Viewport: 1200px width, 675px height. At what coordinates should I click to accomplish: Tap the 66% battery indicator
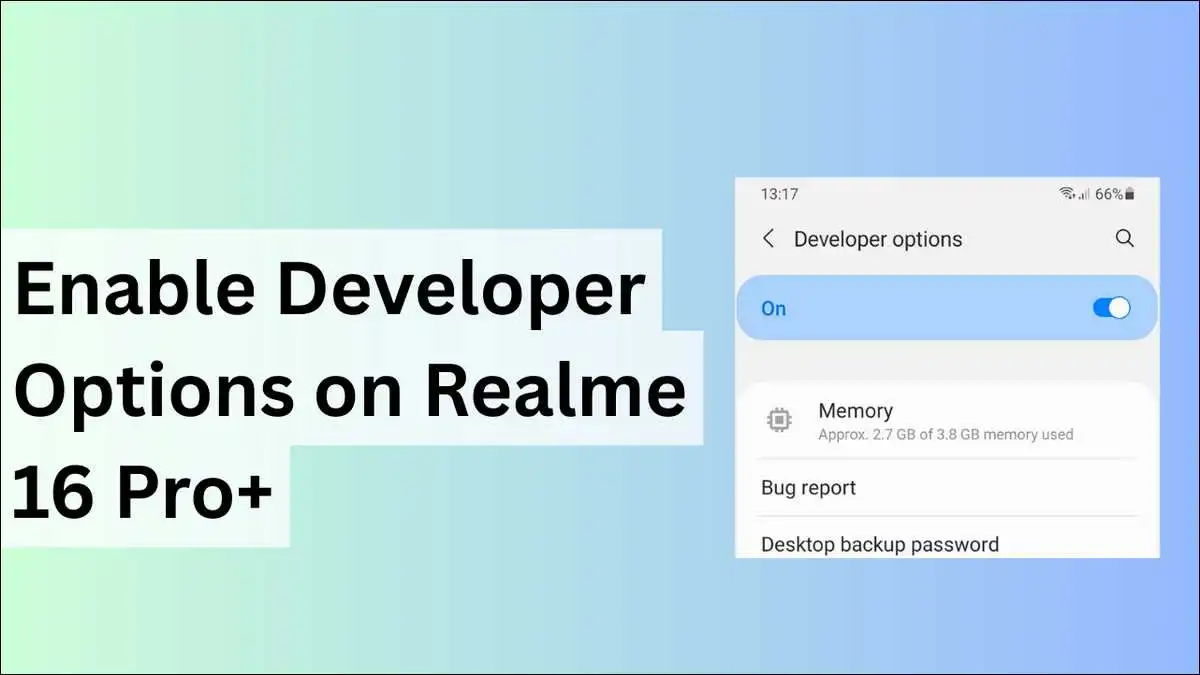1115,194
